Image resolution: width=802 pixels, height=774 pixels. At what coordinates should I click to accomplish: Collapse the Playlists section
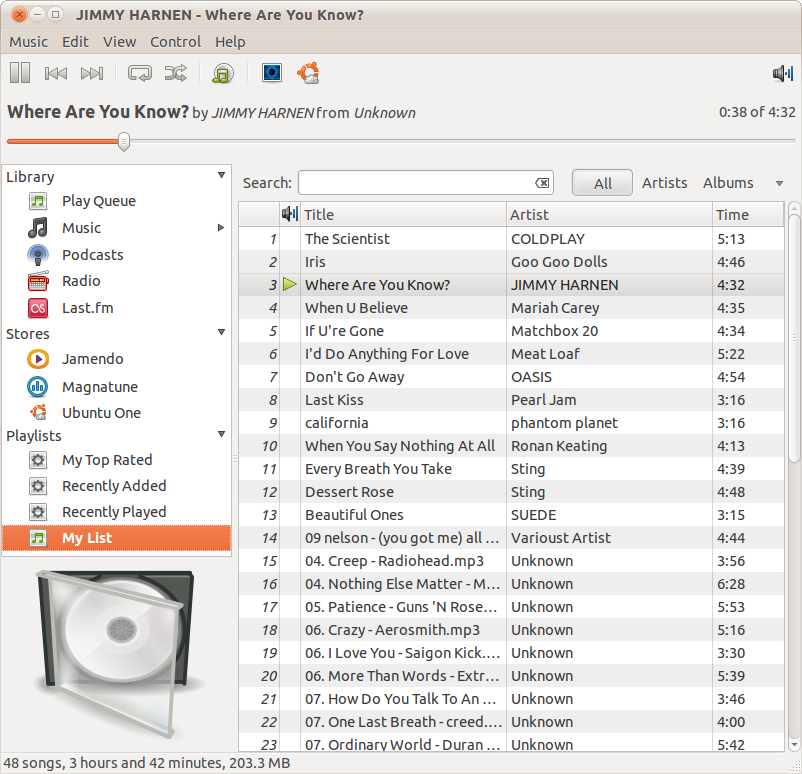(x=221, y=434)
